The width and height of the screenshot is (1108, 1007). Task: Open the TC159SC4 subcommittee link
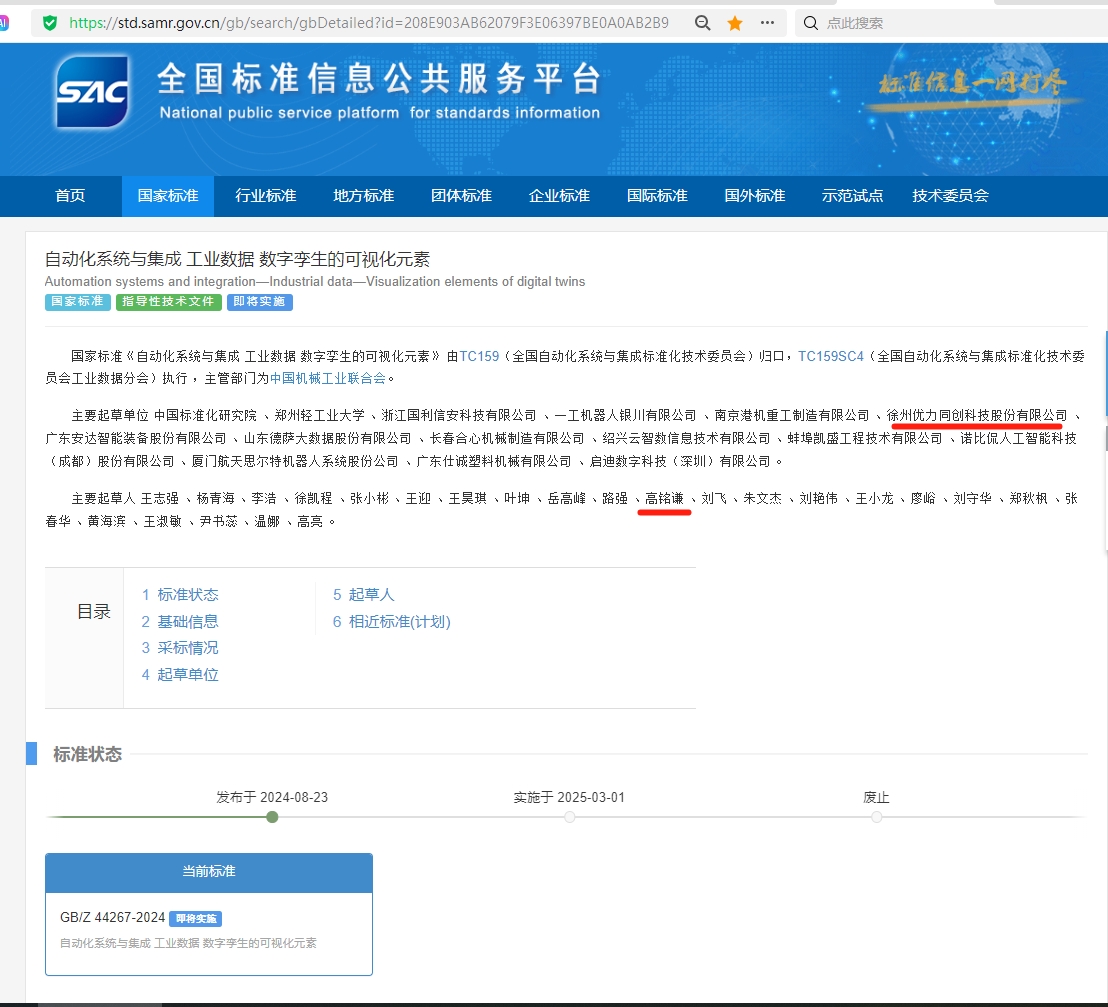click(831, 356)
